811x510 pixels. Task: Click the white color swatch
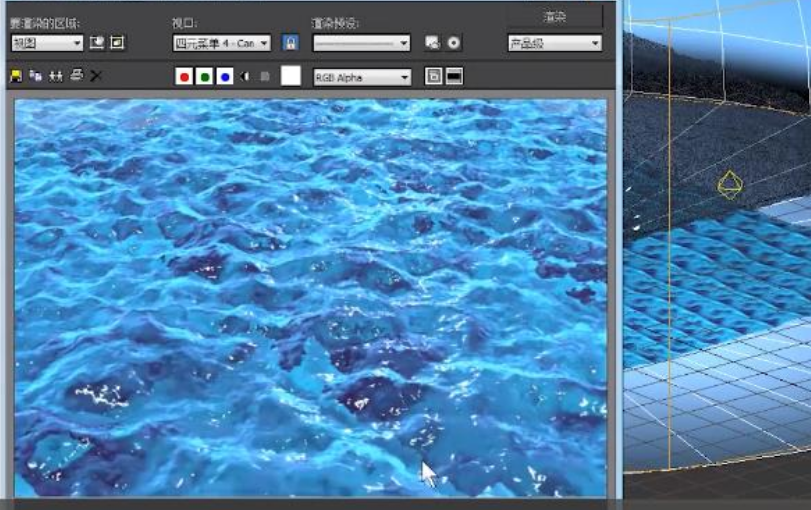pos(291,76)
